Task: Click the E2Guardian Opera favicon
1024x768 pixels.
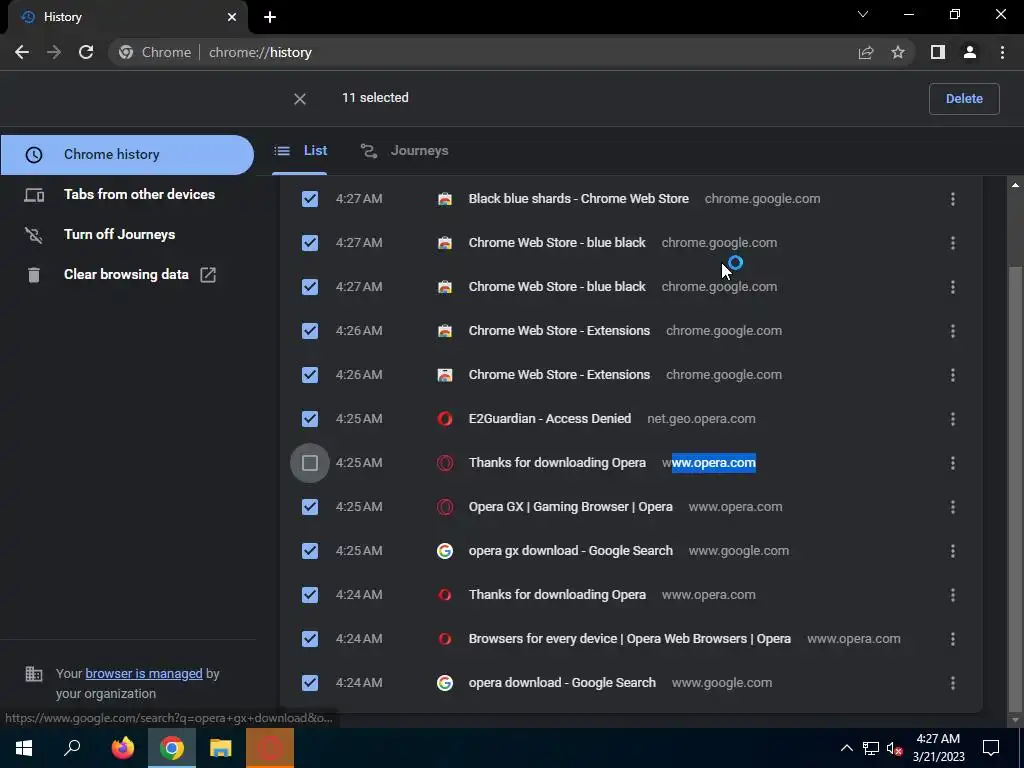Action: point(445,419)
